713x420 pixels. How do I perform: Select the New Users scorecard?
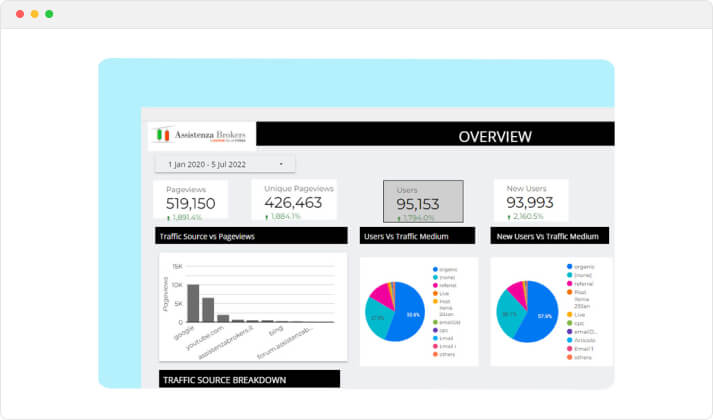(530, 200)
